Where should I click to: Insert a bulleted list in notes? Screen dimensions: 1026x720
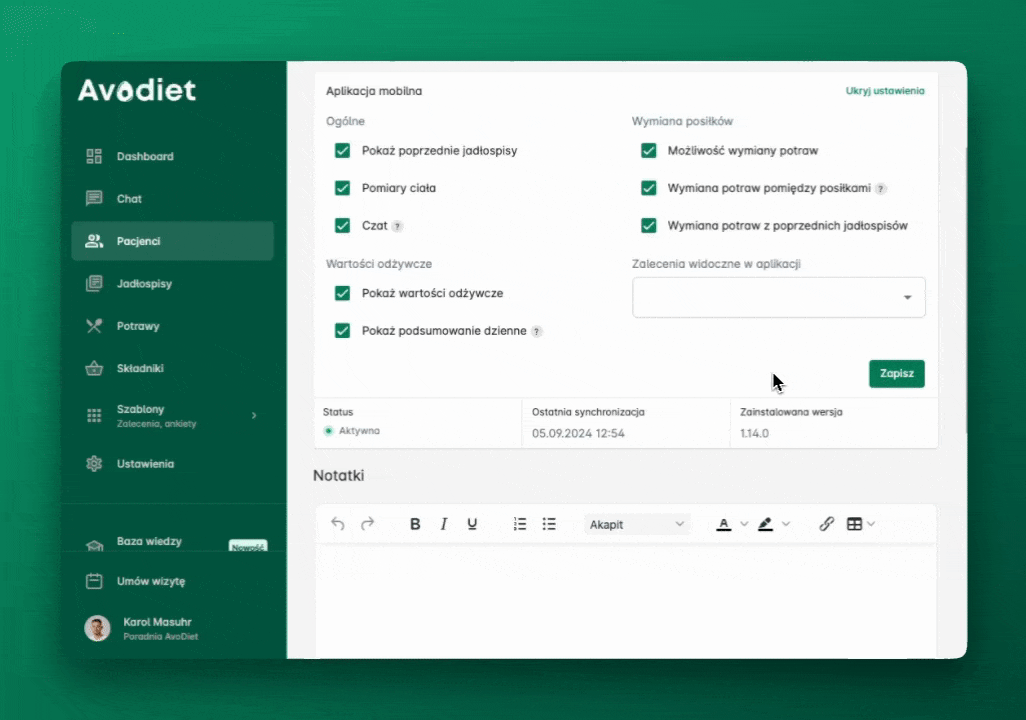coord(549,524)
